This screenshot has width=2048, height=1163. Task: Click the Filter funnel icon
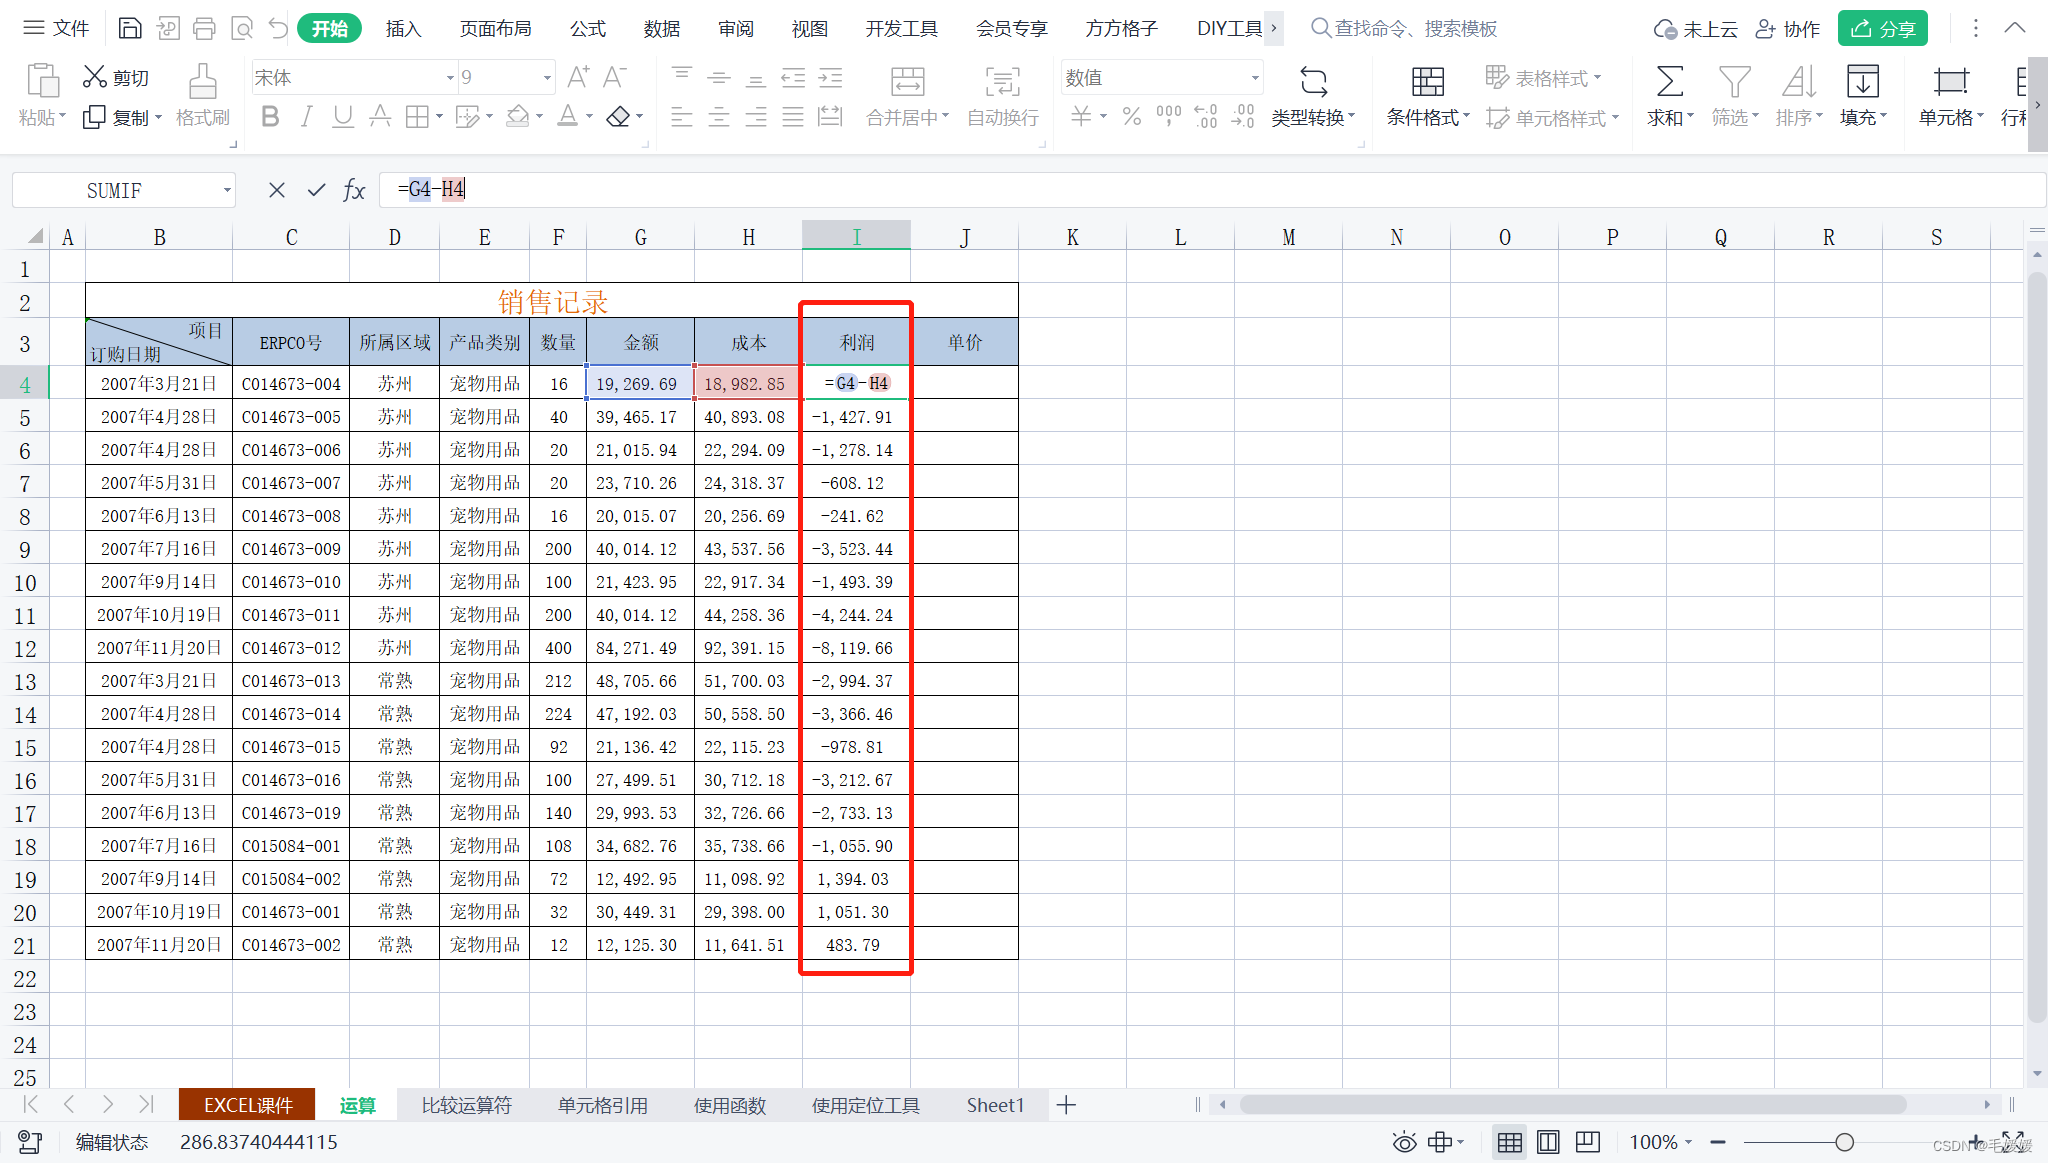tap(1734, 81)
